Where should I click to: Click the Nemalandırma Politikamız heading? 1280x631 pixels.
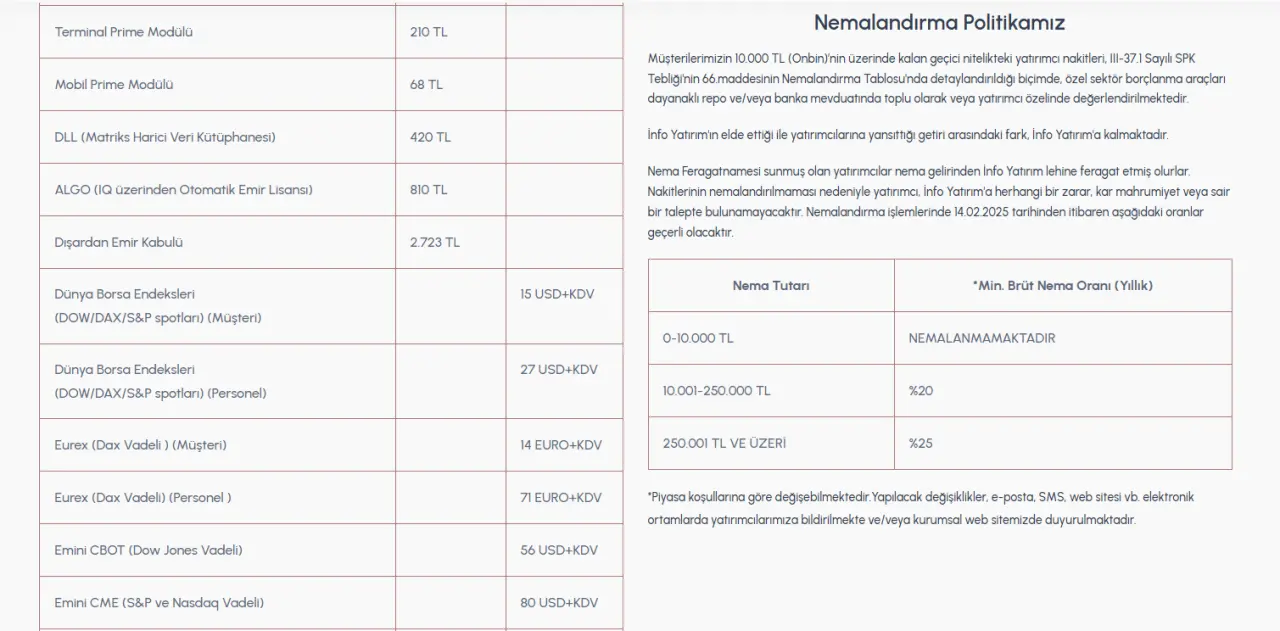(939, 23)
